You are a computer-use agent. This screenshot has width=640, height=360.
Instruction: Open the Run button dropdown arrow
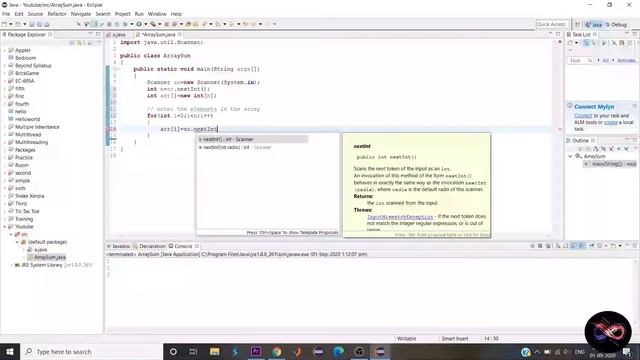145,24
